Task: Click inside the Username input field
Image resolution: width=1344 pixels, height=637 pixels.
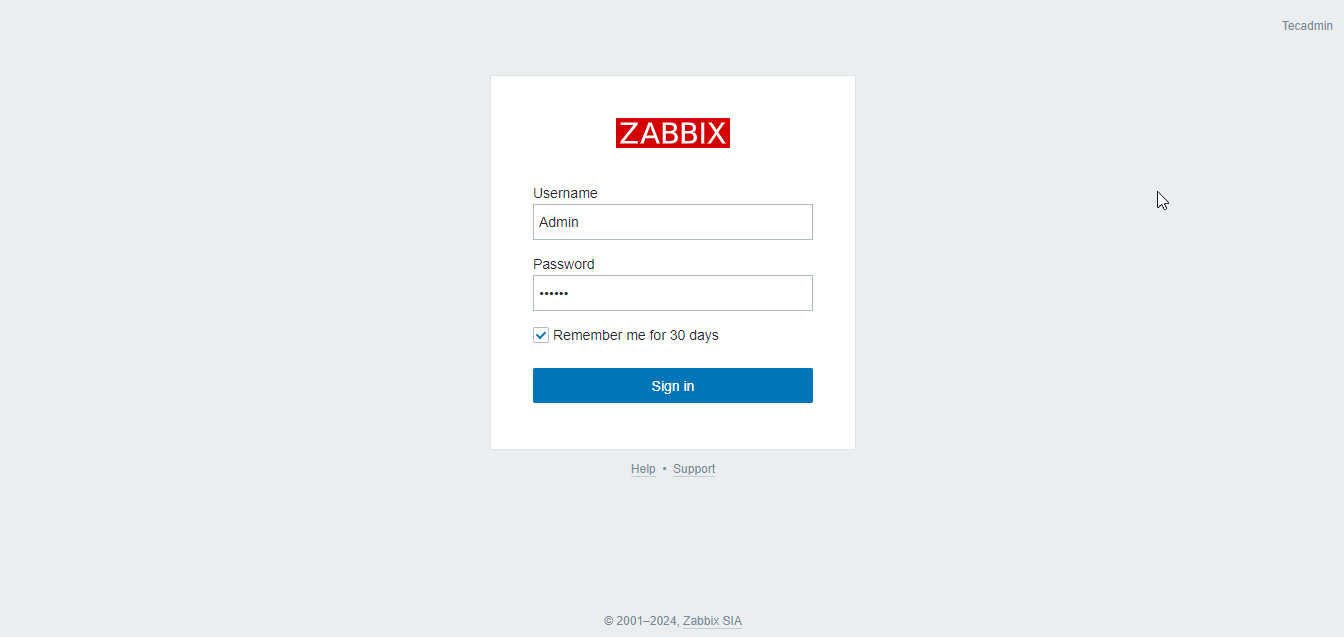Action: click(x=672, y=221)
